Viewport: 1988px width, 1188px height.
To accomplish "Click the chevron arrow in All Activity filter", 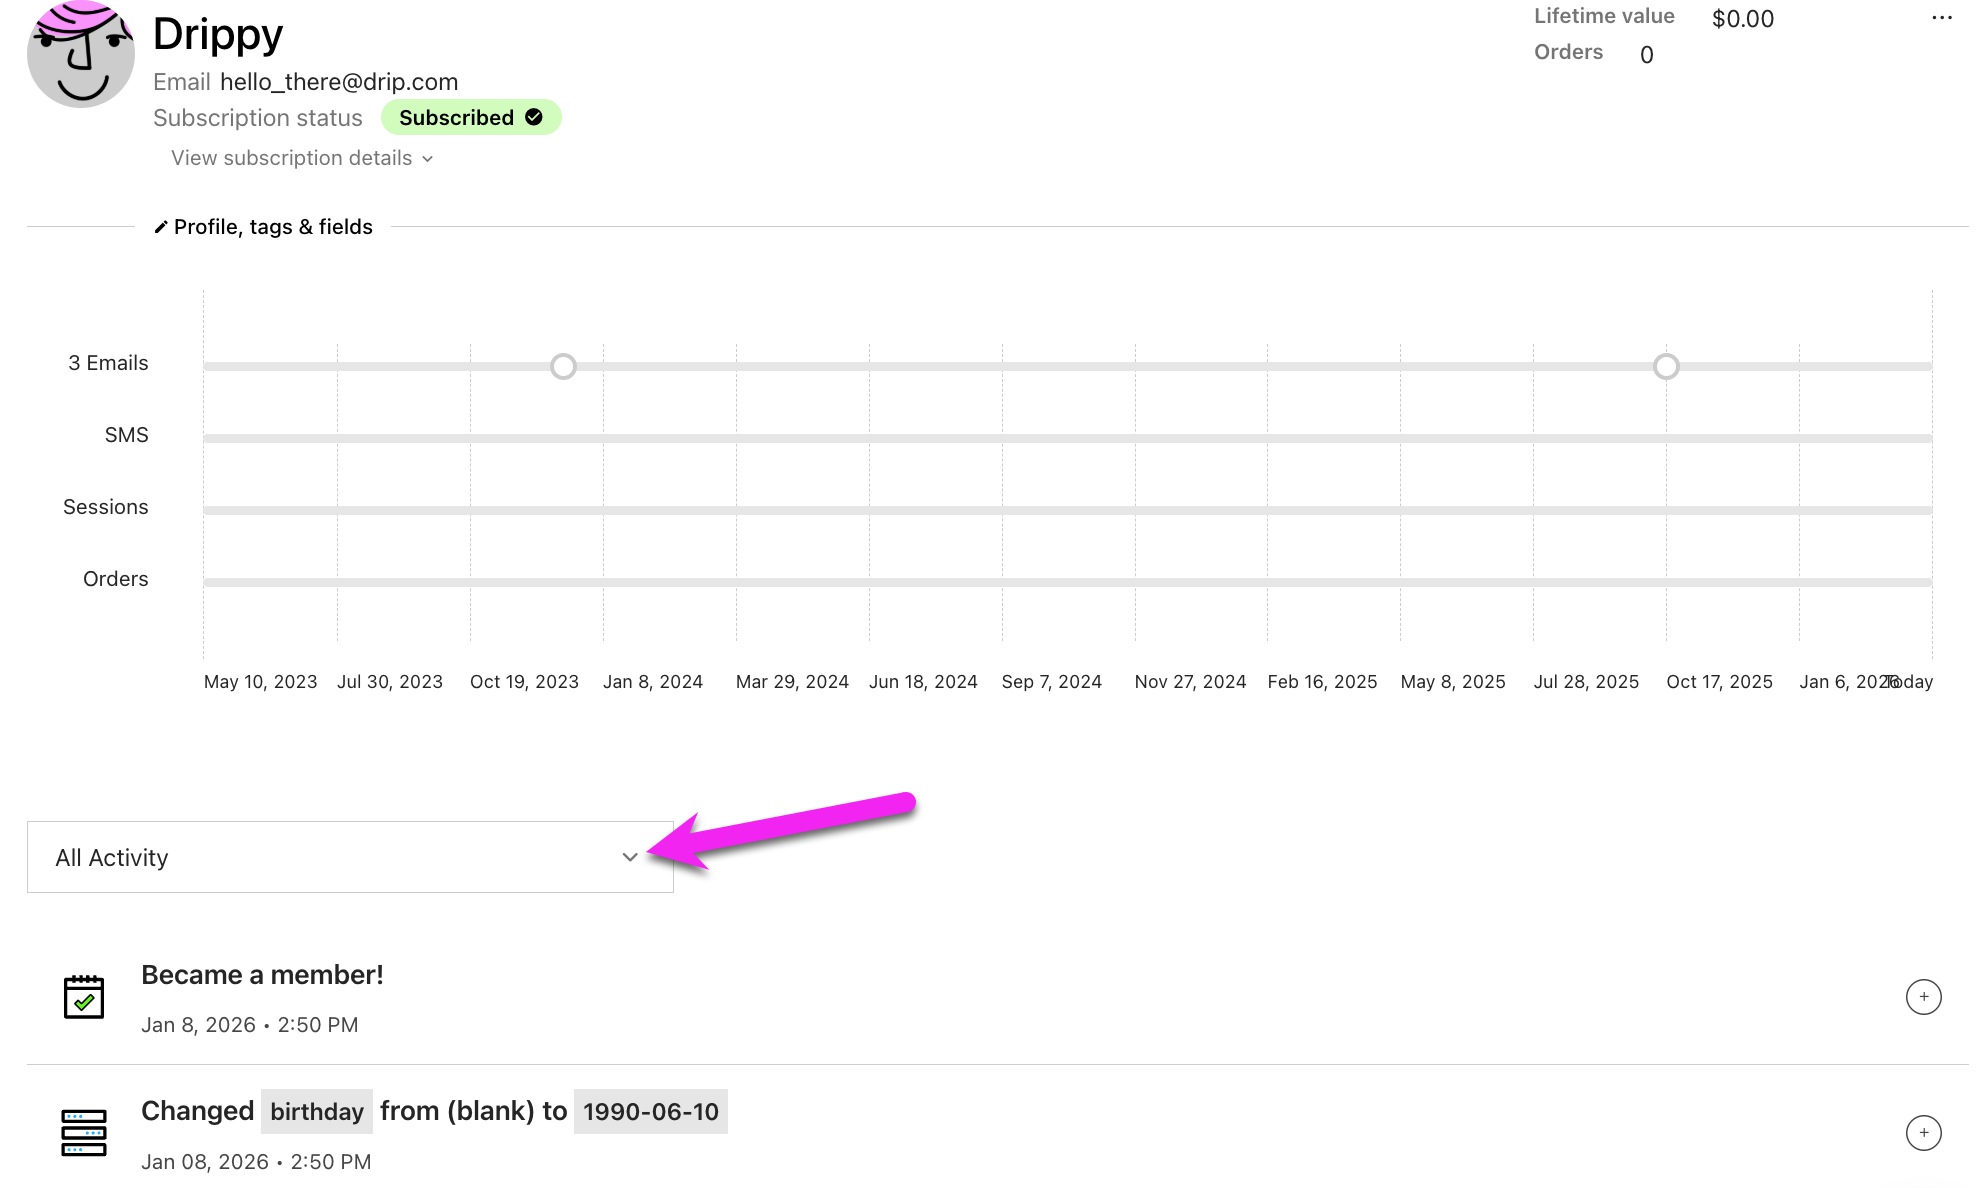I will click(630, 857).
